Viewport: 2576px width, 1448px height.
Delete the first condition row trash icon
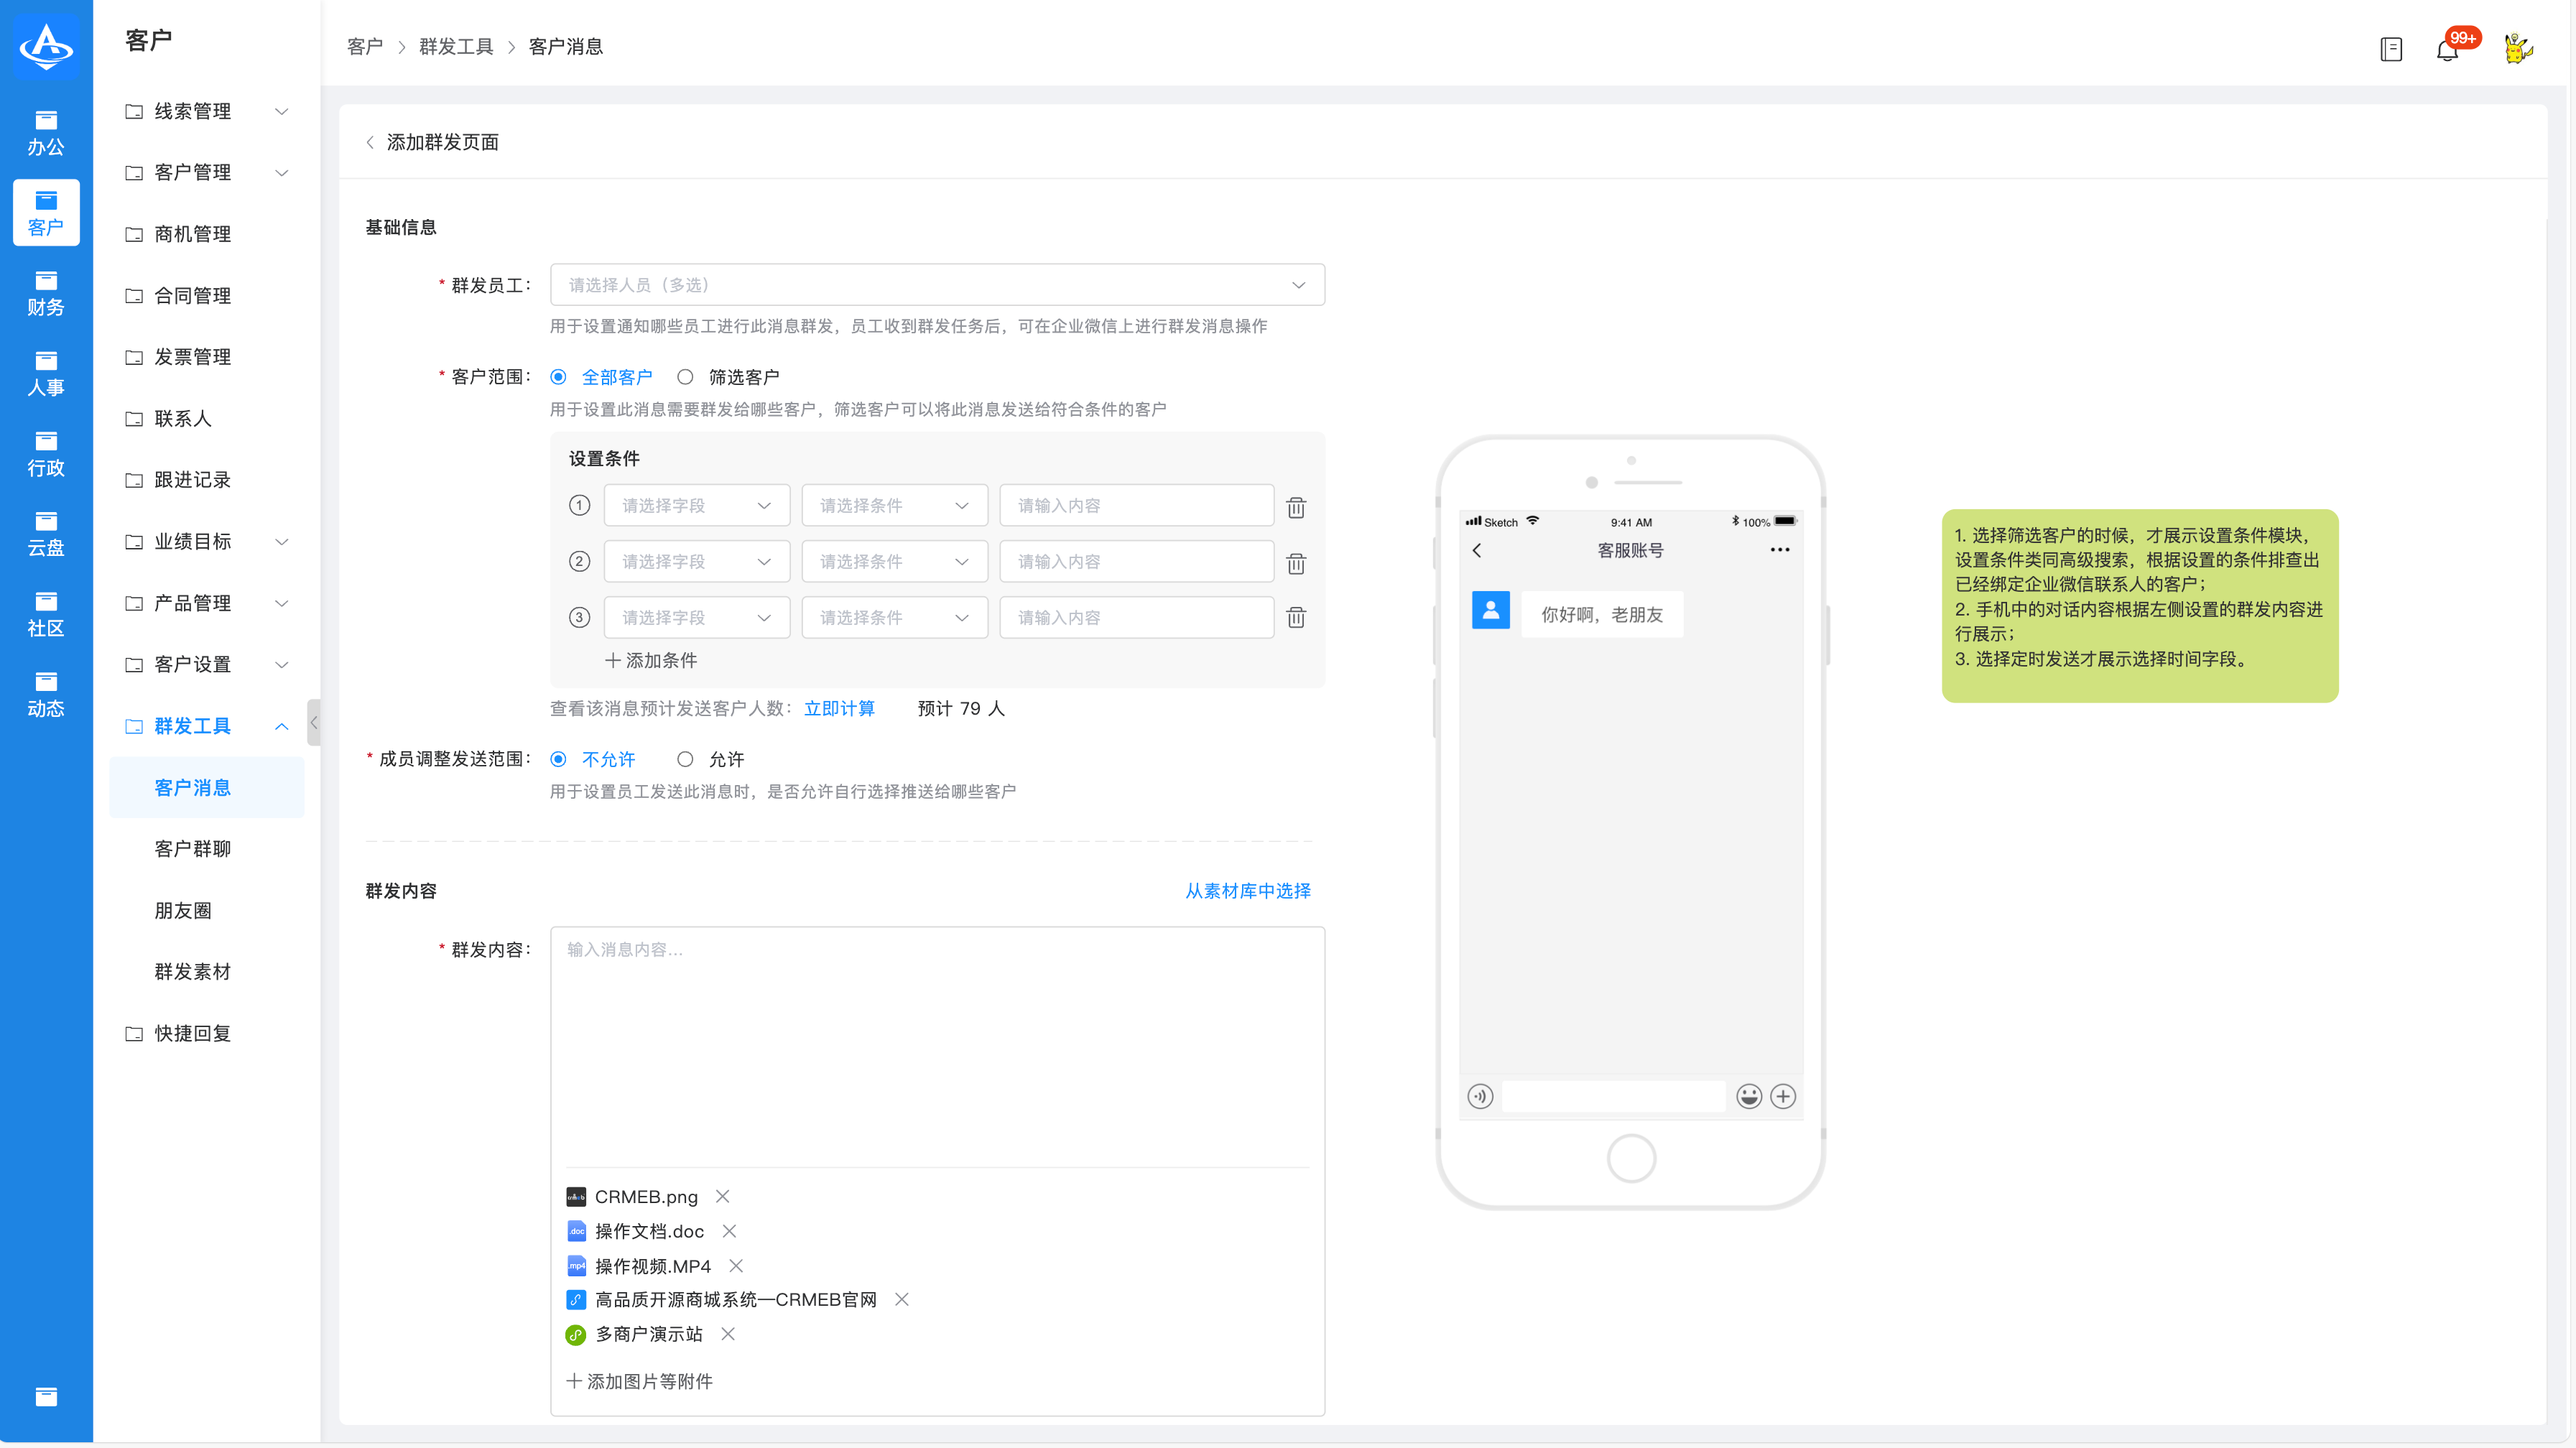[x=1295, y=507]
